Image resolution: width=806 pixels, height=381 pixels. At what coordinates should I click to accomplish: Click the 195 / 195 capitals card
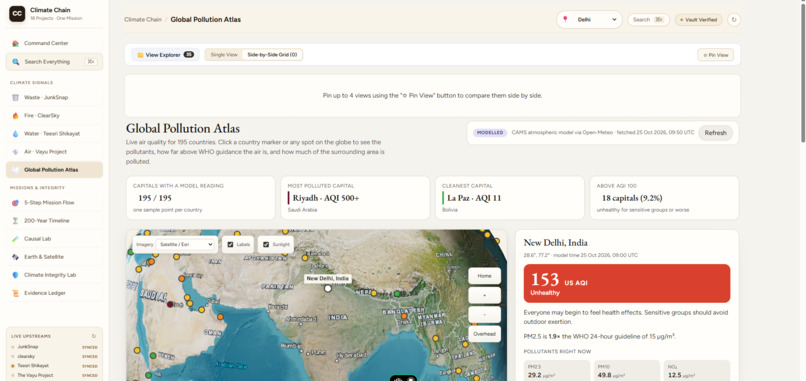click(200, 197)
